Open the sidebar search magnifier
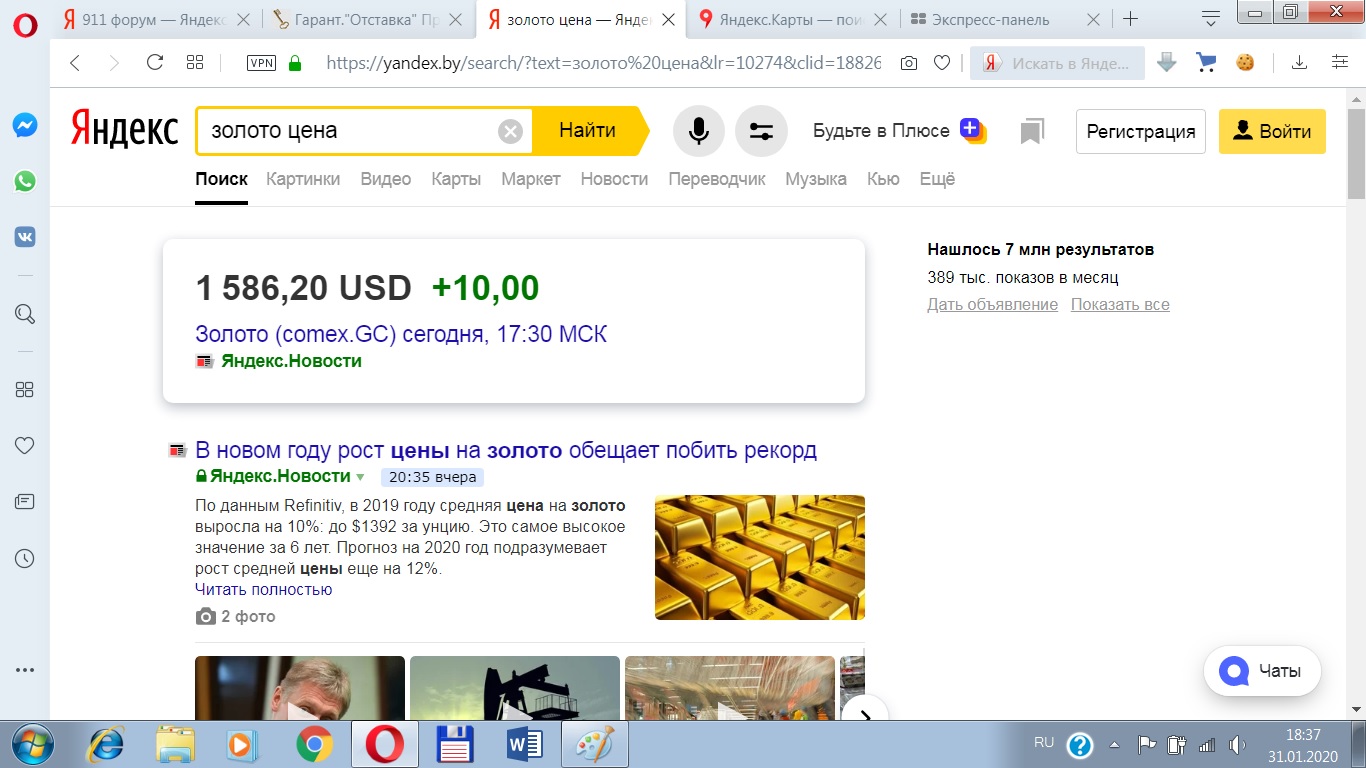1366x768 pixels. (x=25, y=314)
